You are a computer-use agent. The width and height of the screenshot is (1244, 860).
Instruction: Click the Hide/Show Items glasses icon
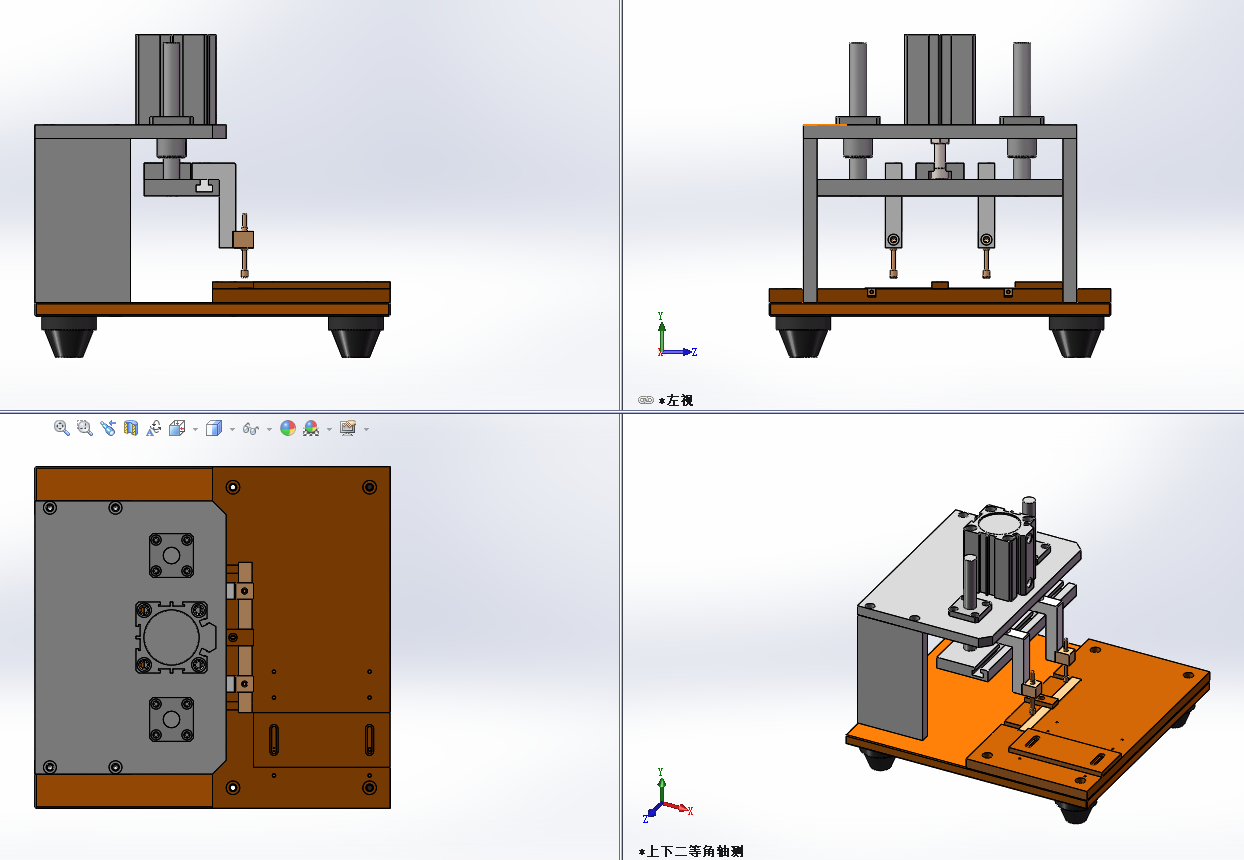coord(251,429)
